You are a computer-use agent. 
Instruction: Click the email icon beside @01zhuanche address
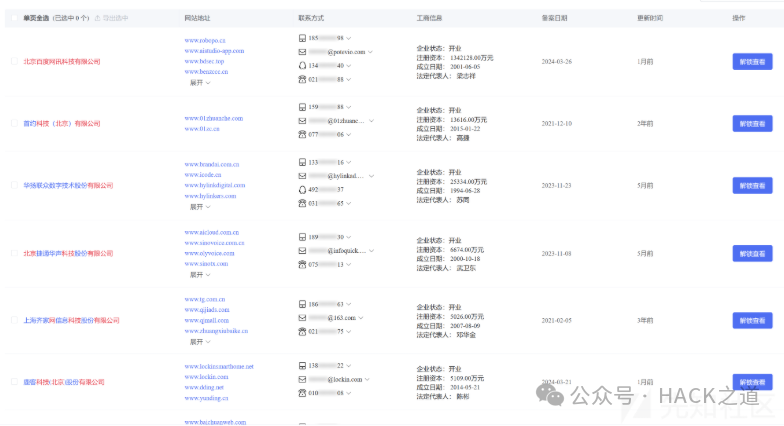pyautogui.click(x=302, y=121)
